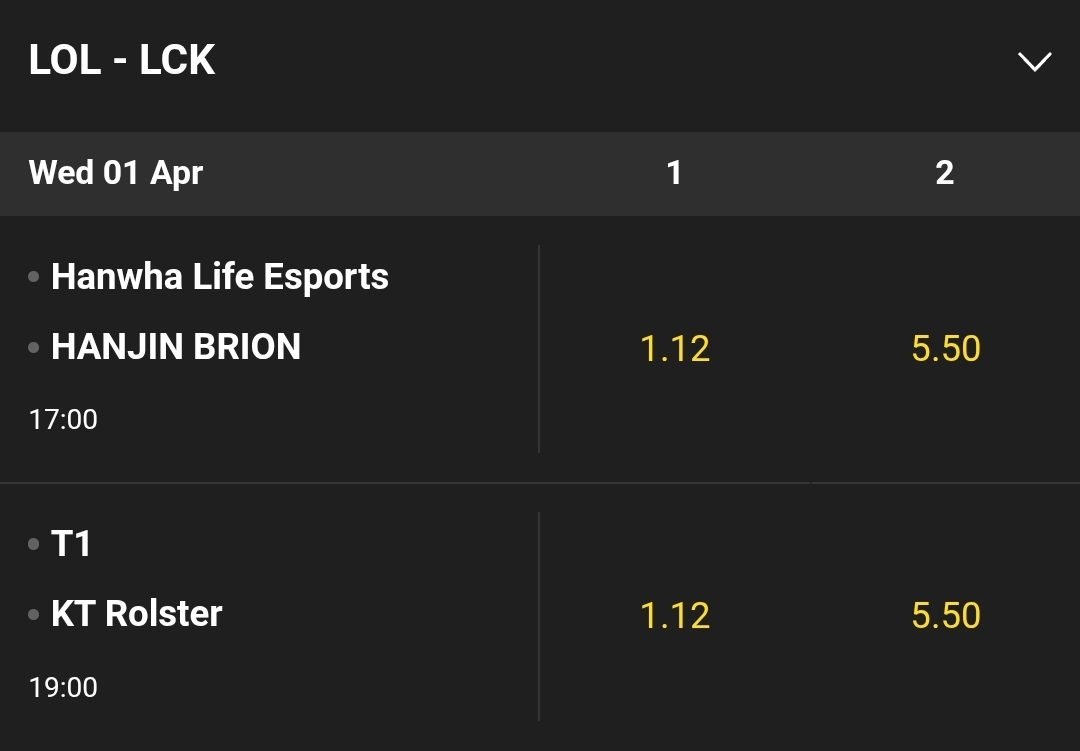Open the KT Rolster team name
The width and height of the screenshot is (1080, 751).
[137, 613]
